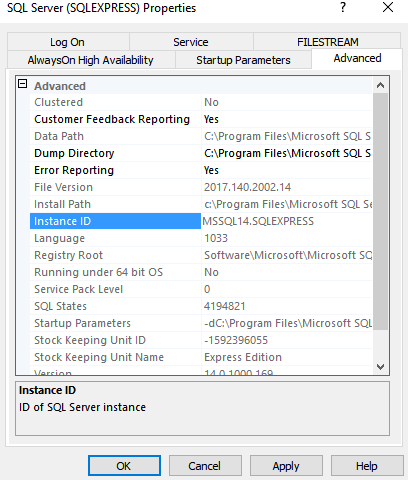The image size is (408, 480).
Task: Click the Install Path value cell
Action: click(x=288, y=204)
